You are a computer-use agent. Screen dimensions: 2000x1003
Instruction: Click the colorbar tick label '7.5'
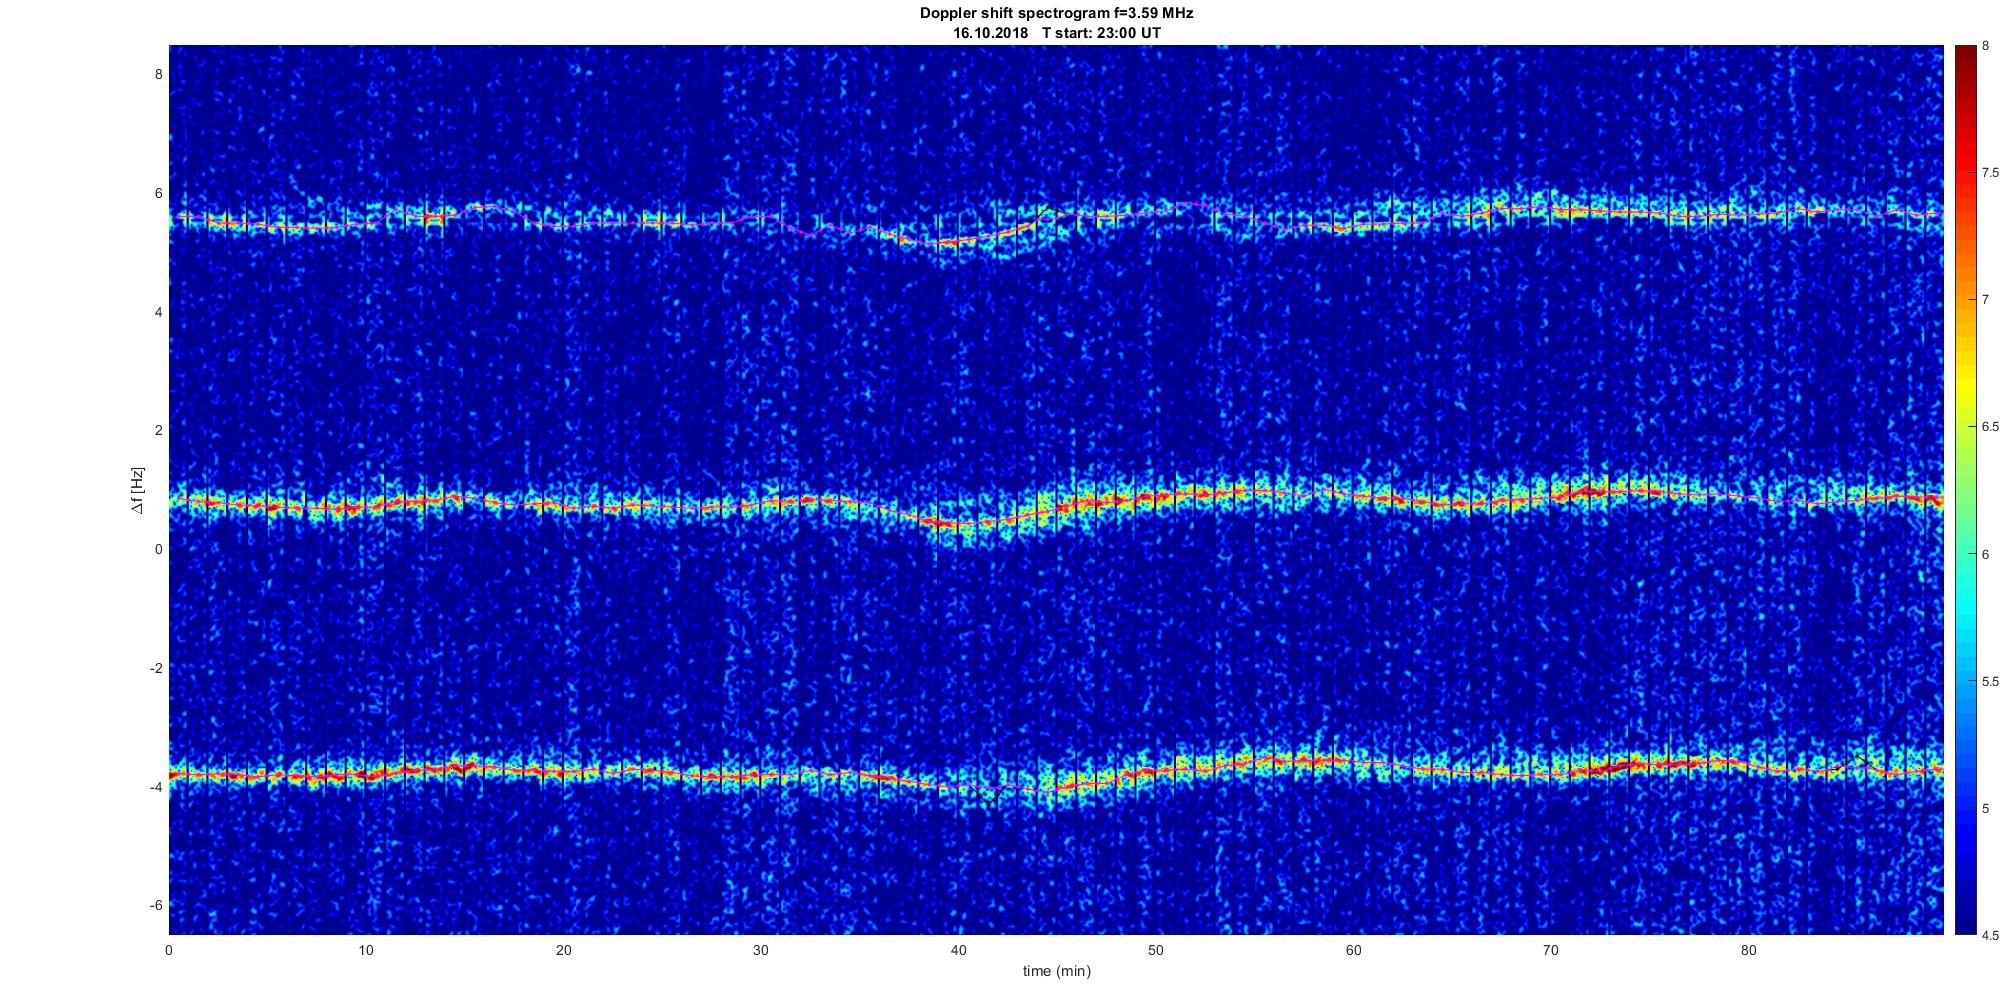tap(1989, 172)
